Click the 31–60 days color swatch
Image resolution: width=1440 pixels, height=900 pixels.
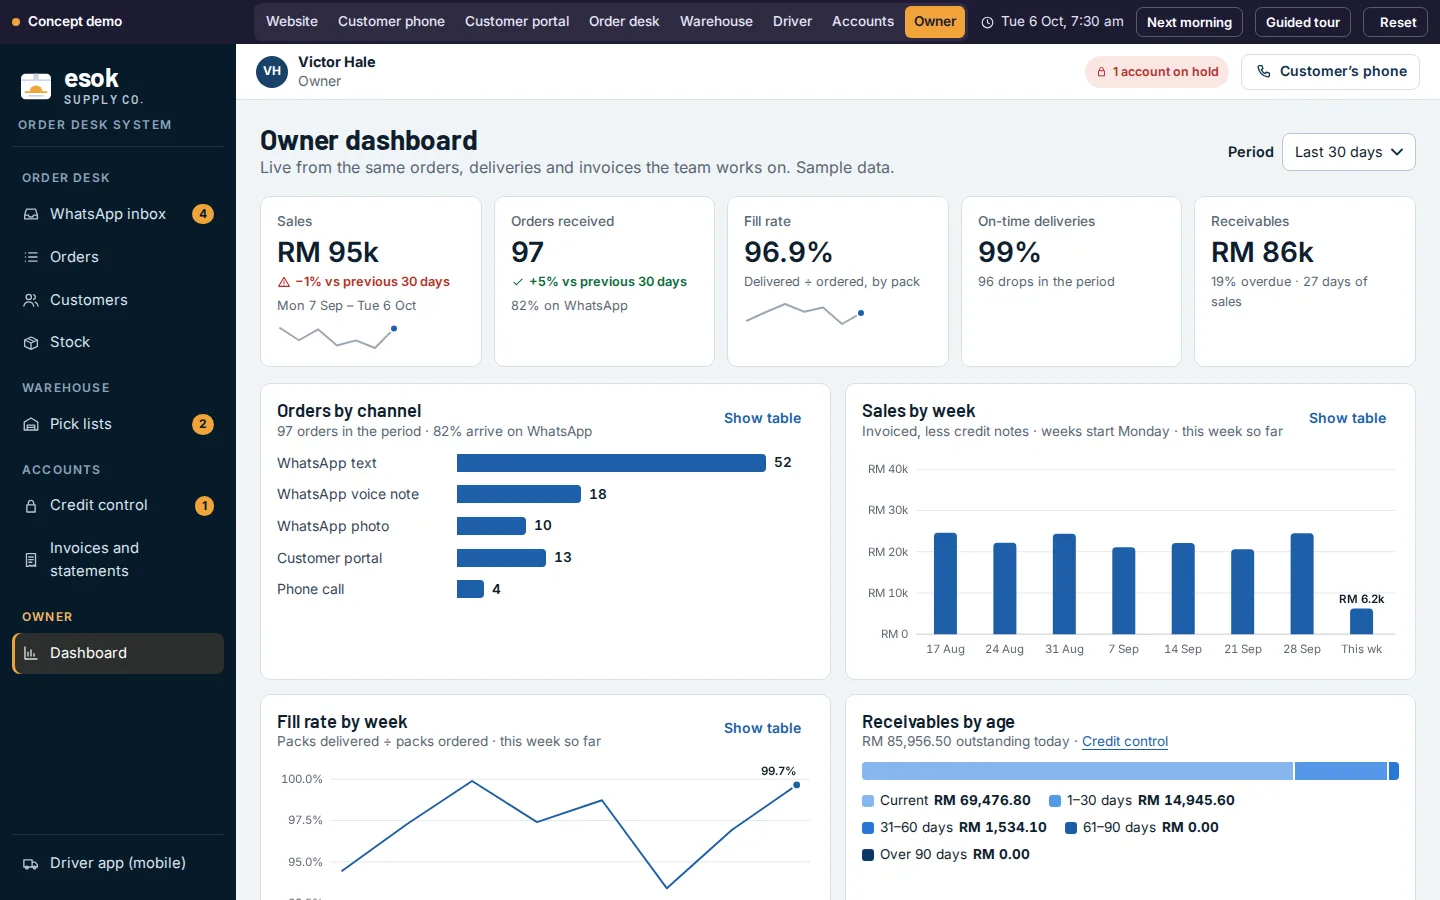[868, 828]
